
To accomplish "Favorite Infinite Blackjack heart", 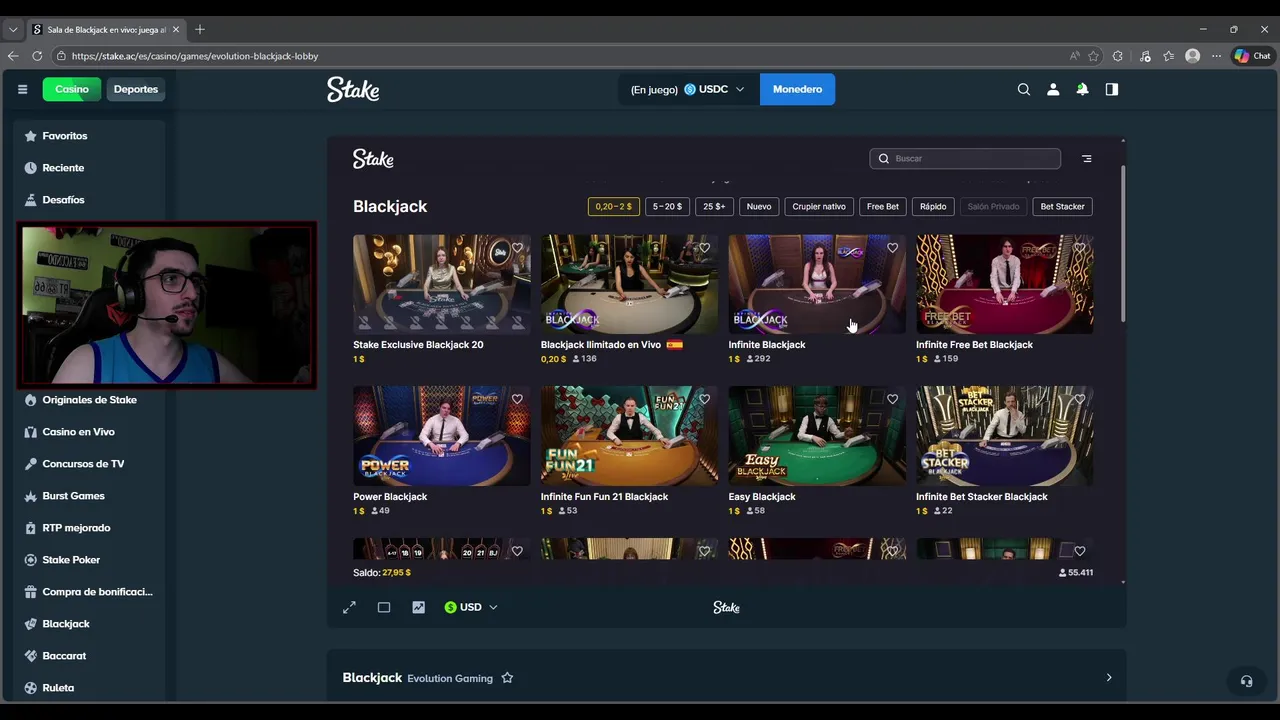I will pos(892,248).
